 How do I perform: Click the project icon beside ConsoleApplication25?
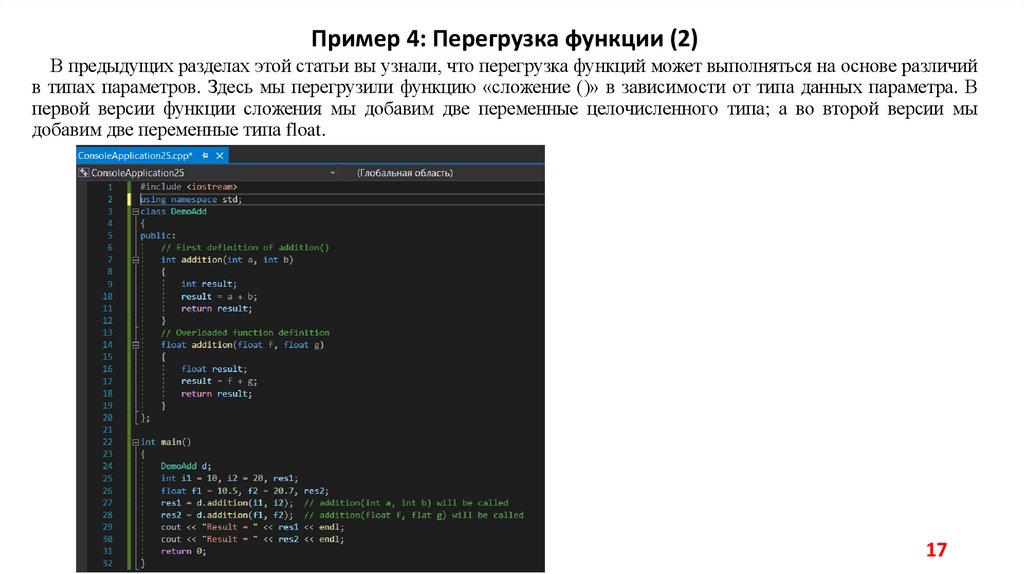click(x=84, y=173)
